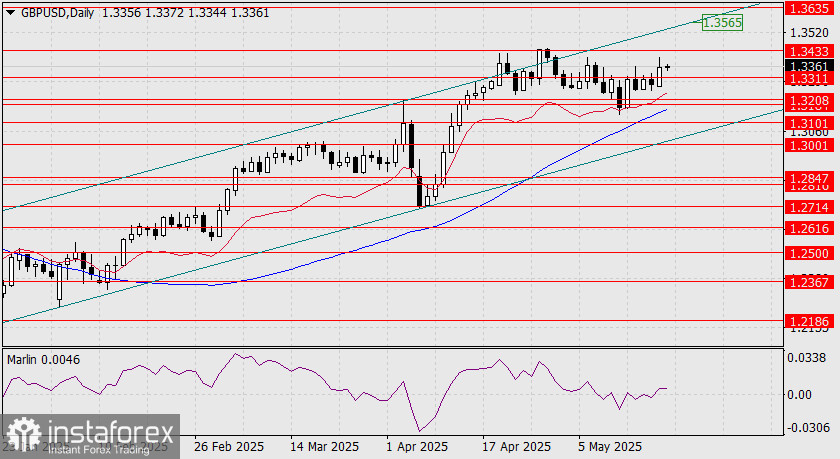Select the 5 May 2025 date label

click(x=610, y=447)
